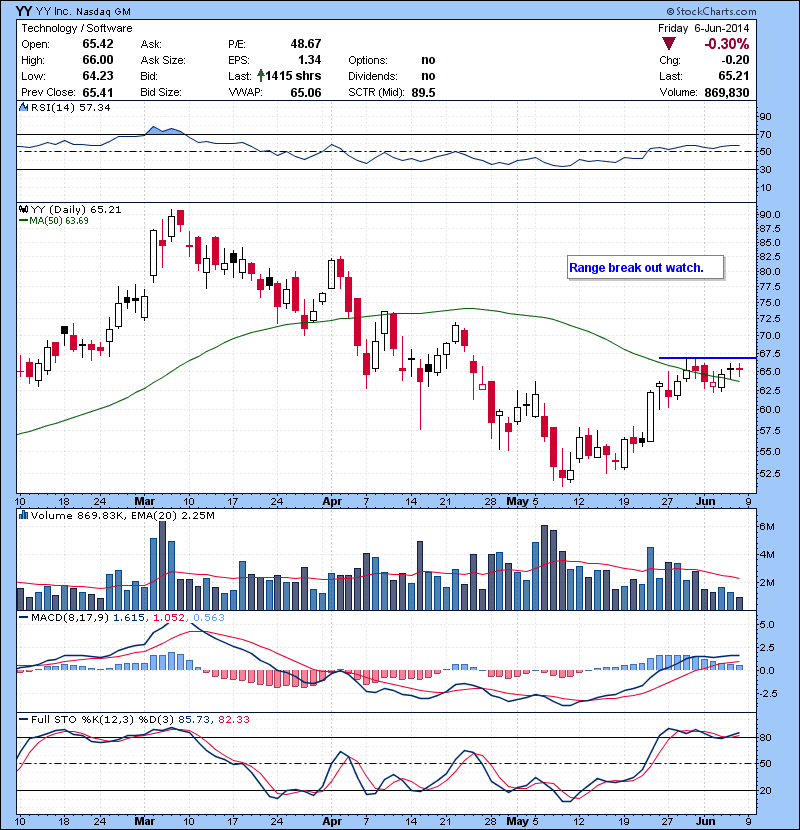This screenshot has height=830, width=800.
Task: Click the red stochastic %D value 82.33
Action: pyautogui.click(x=233, y=719)
